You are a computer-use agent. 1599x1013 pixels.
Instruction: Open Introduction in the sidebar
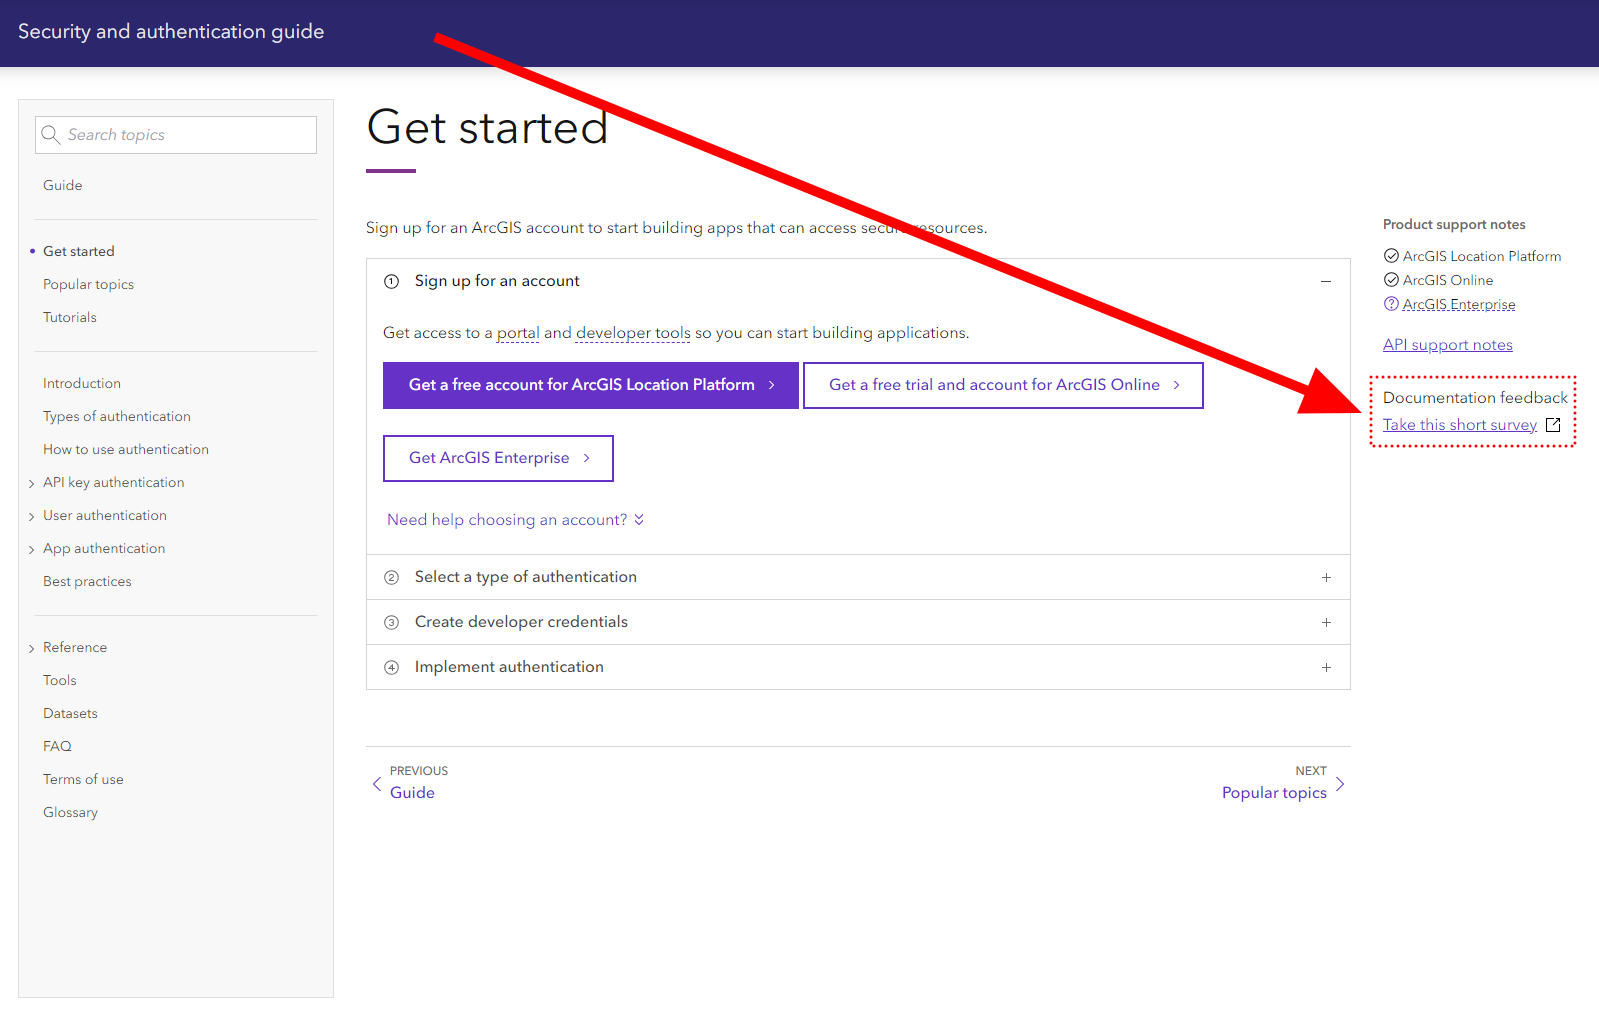click(x=82, y=383)
